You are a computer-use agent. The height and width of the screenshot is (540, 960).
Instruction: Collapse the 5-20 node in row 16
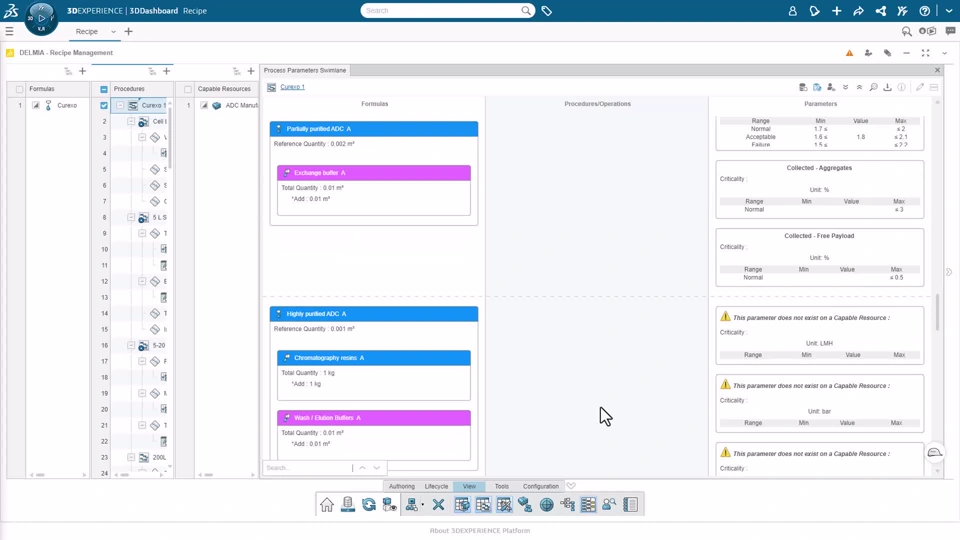(131, 345)
